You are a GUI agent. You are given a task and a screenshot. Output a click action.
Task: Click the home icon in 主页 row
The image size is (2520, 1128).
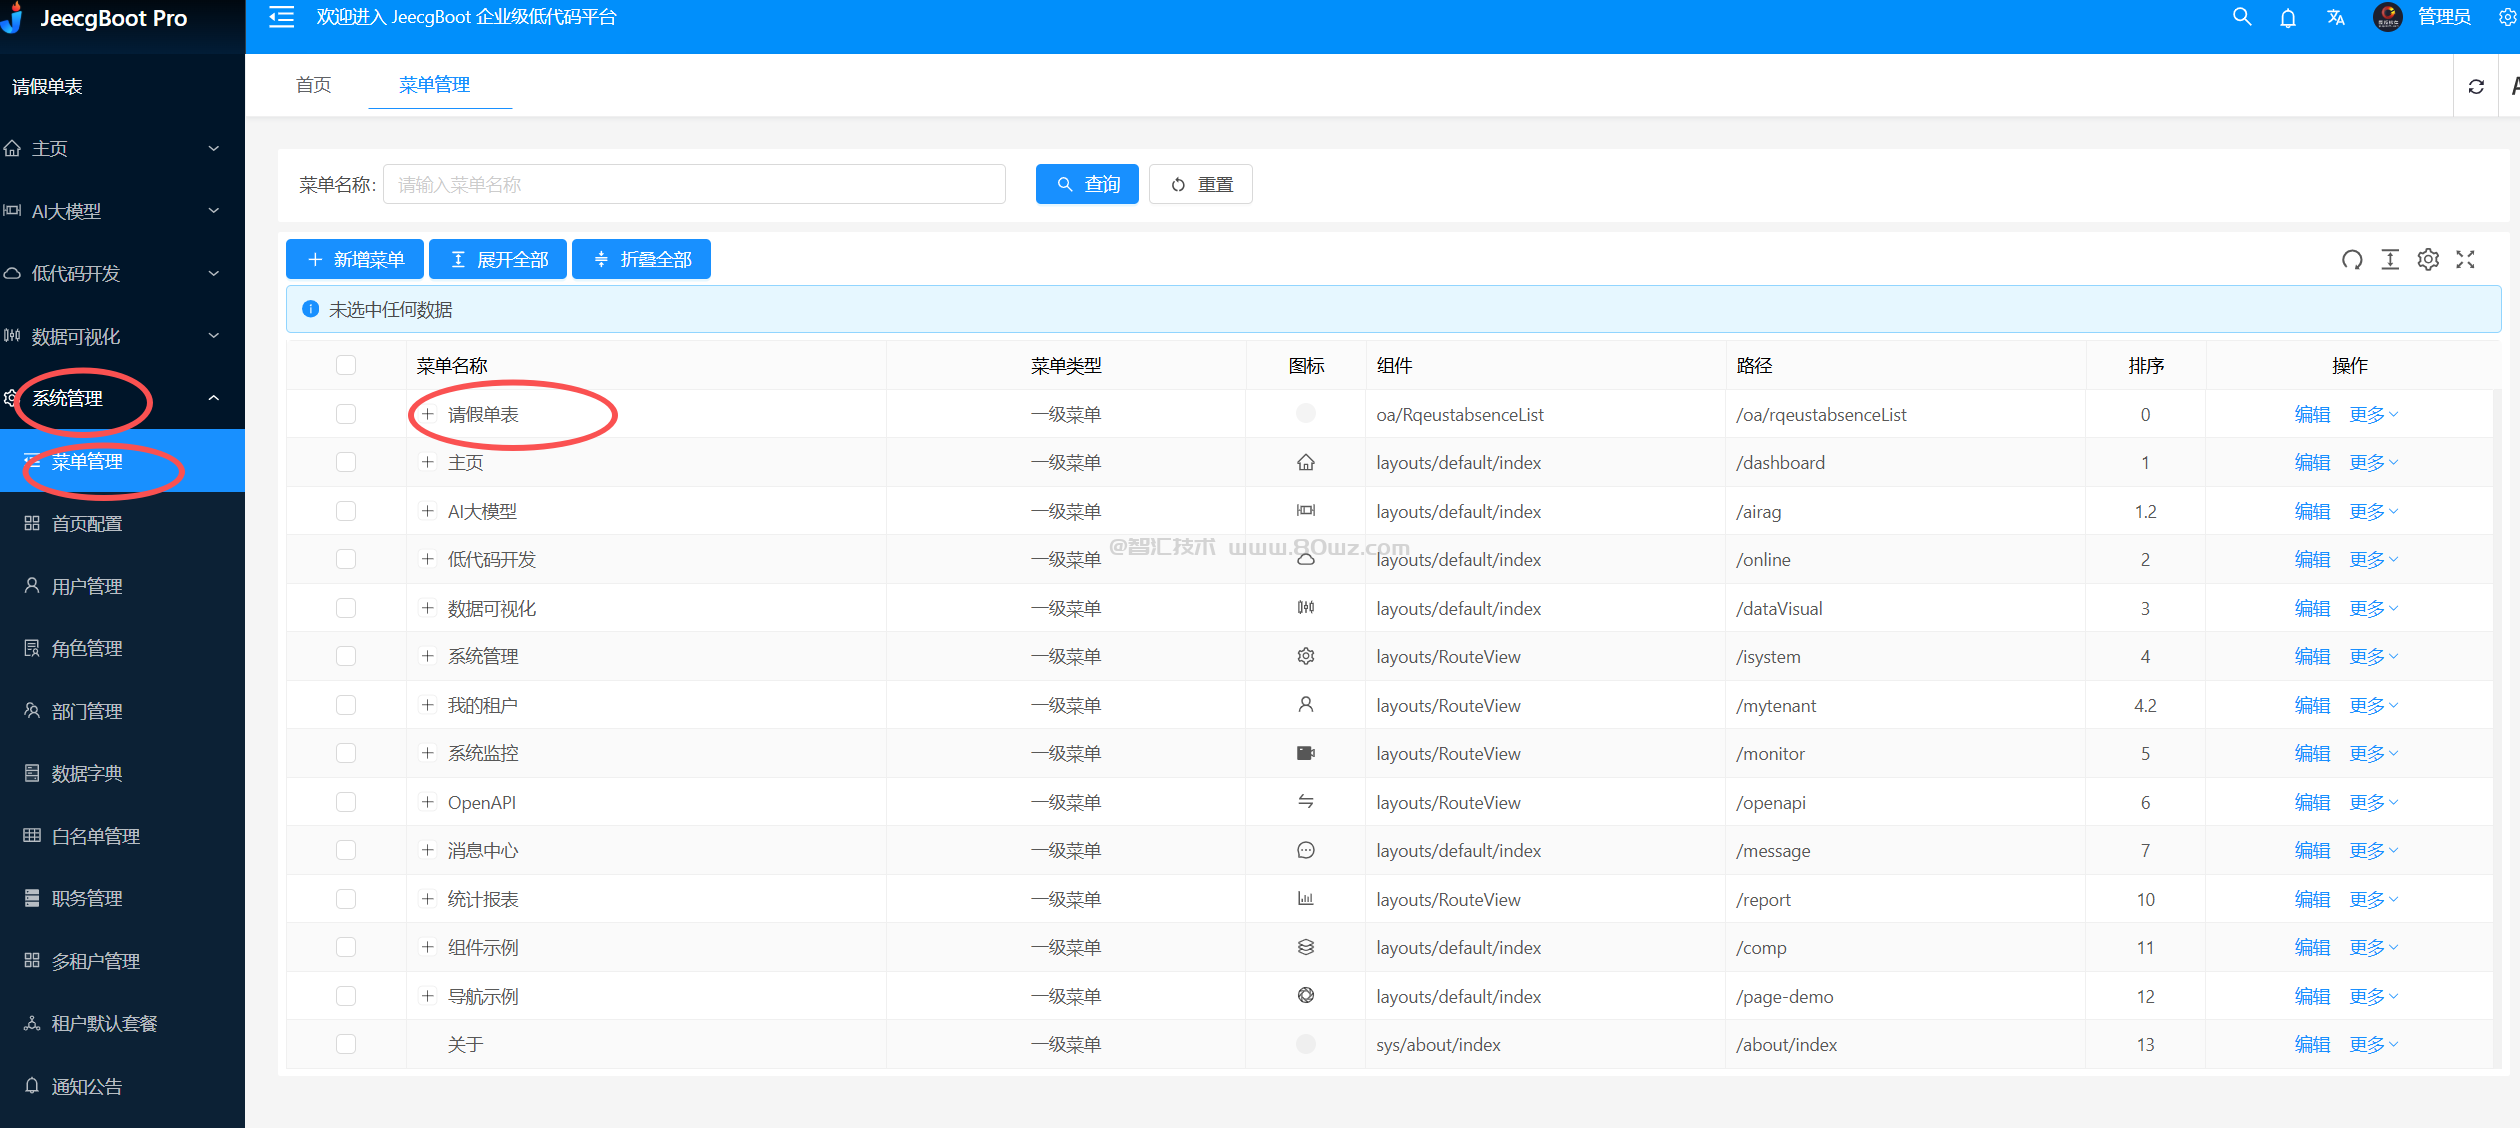point(1306,462)
